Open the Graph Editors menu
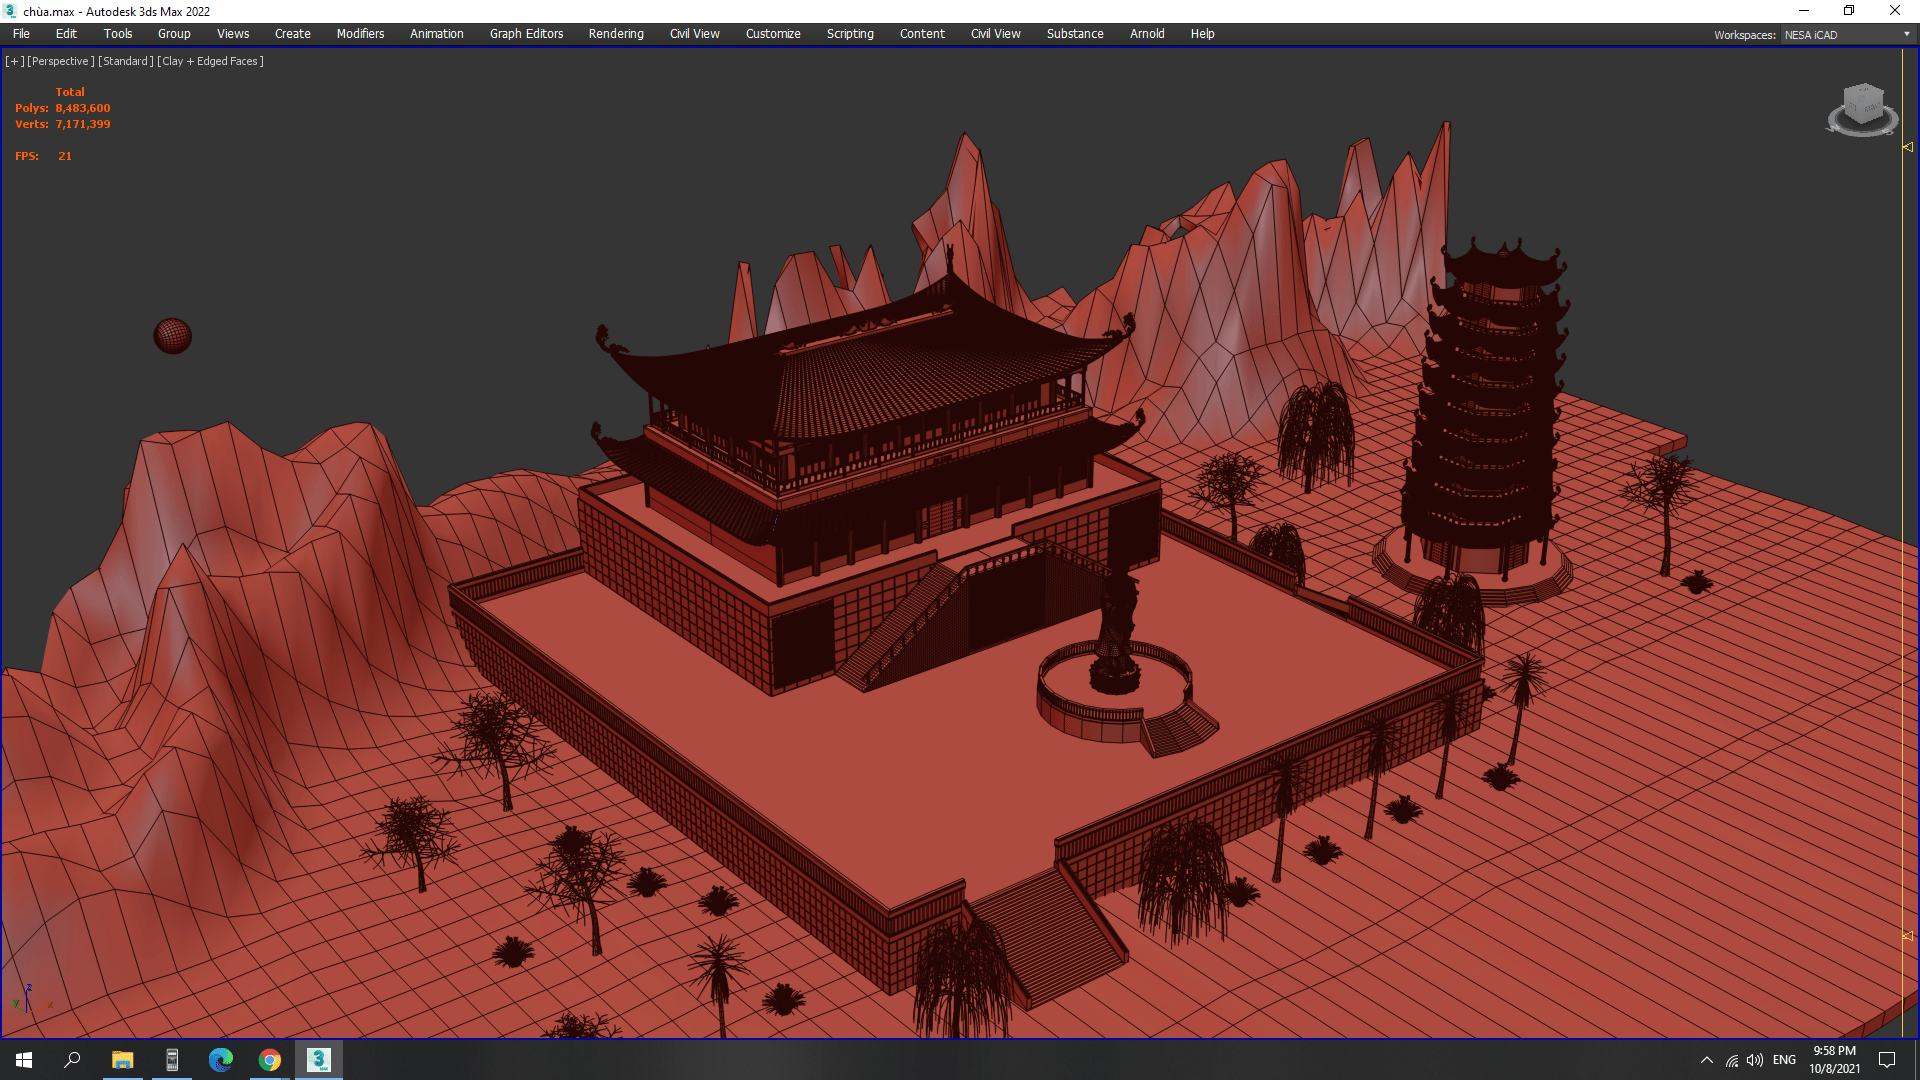 526,34
